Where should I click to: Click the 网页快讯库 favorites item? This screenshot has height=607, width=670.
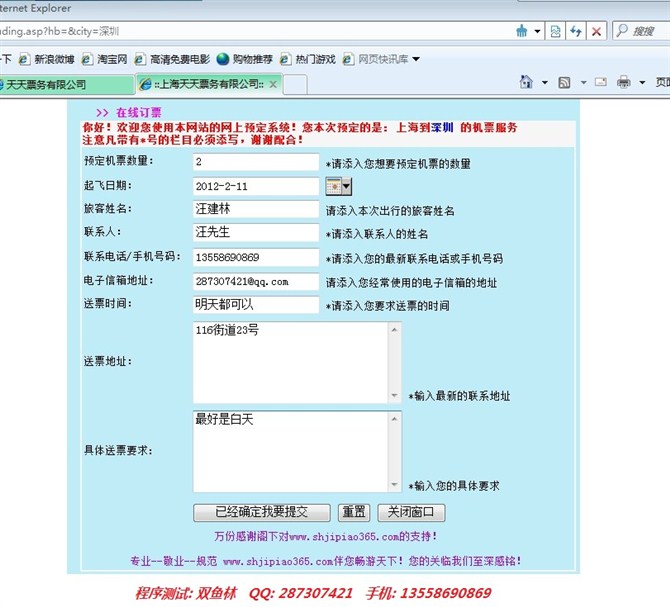(376, 59)
